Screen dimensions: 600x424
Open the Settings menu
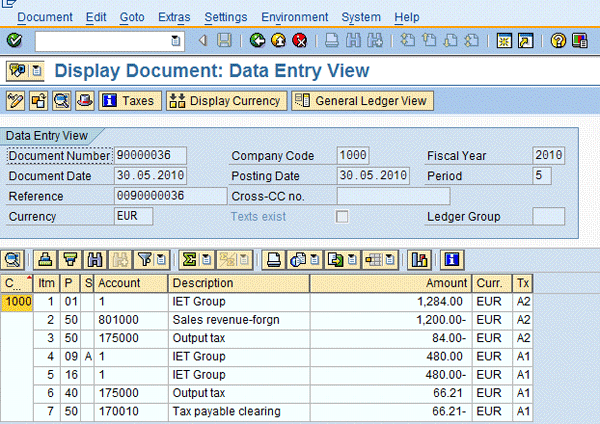click(225, 17)
